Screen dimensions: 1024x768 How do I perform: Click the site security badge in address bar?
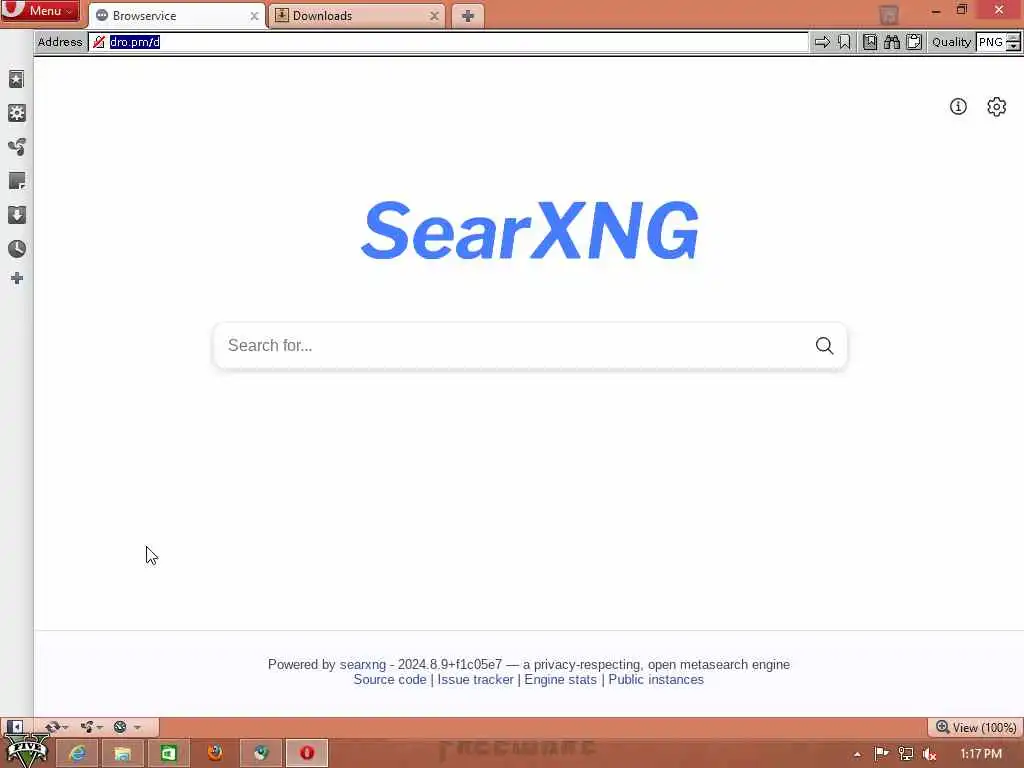click(99, 42)
